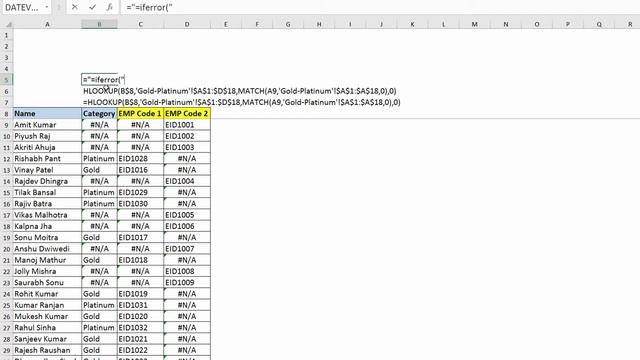Select the cell 'Tilak Bansal'
Viewport: 640px width, 360px height.
coord(47,192)
